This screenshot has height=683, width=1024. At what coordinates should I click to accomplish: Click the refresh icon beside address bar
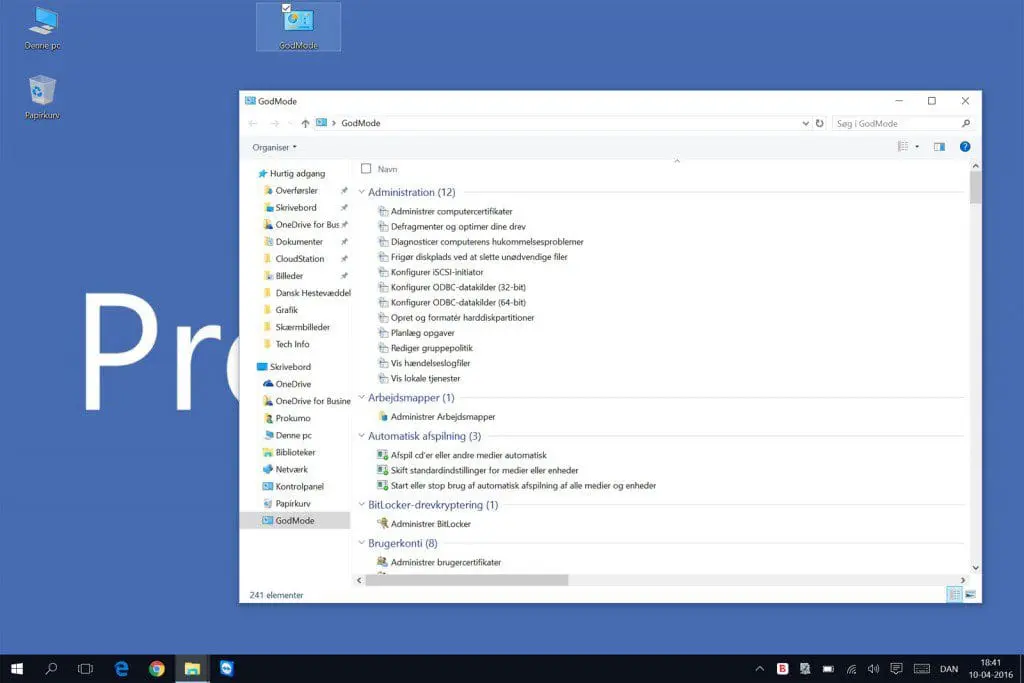pos(820,123)
